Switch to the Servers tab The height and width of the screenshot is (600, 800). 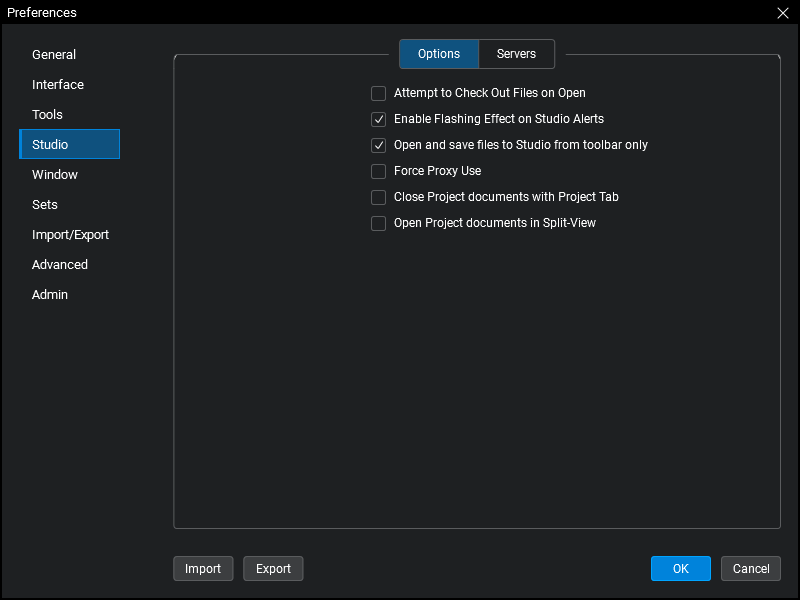click(x=516, y=54)
